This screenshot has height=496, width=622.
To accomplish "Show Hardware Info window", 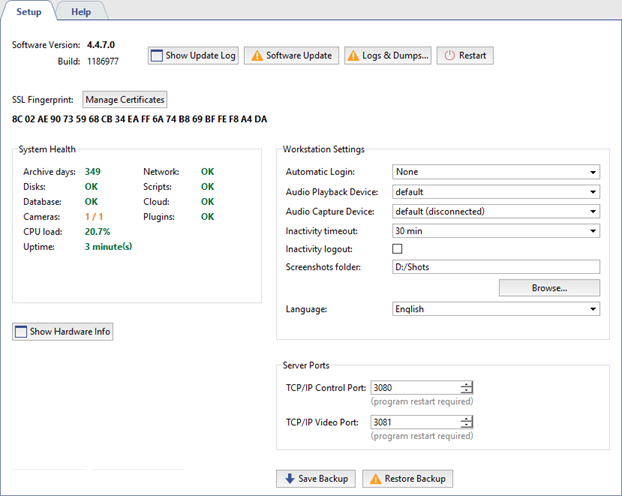I will [x=63, y=331].
